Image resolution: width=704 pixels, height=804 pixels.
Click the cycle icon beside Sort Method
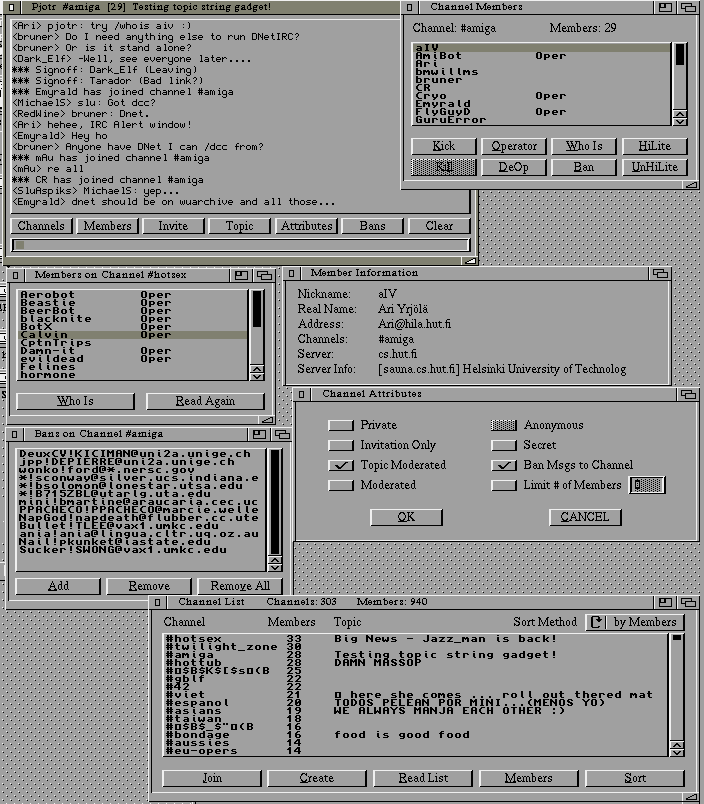point(597,622)
